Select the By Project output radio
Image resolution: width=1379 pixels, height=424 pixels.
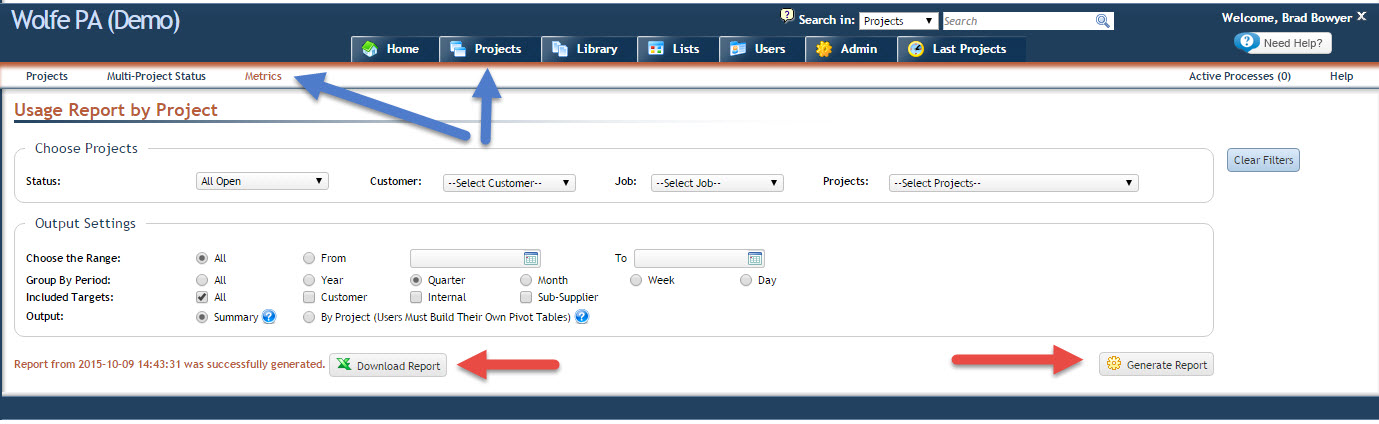pos(309,317)
